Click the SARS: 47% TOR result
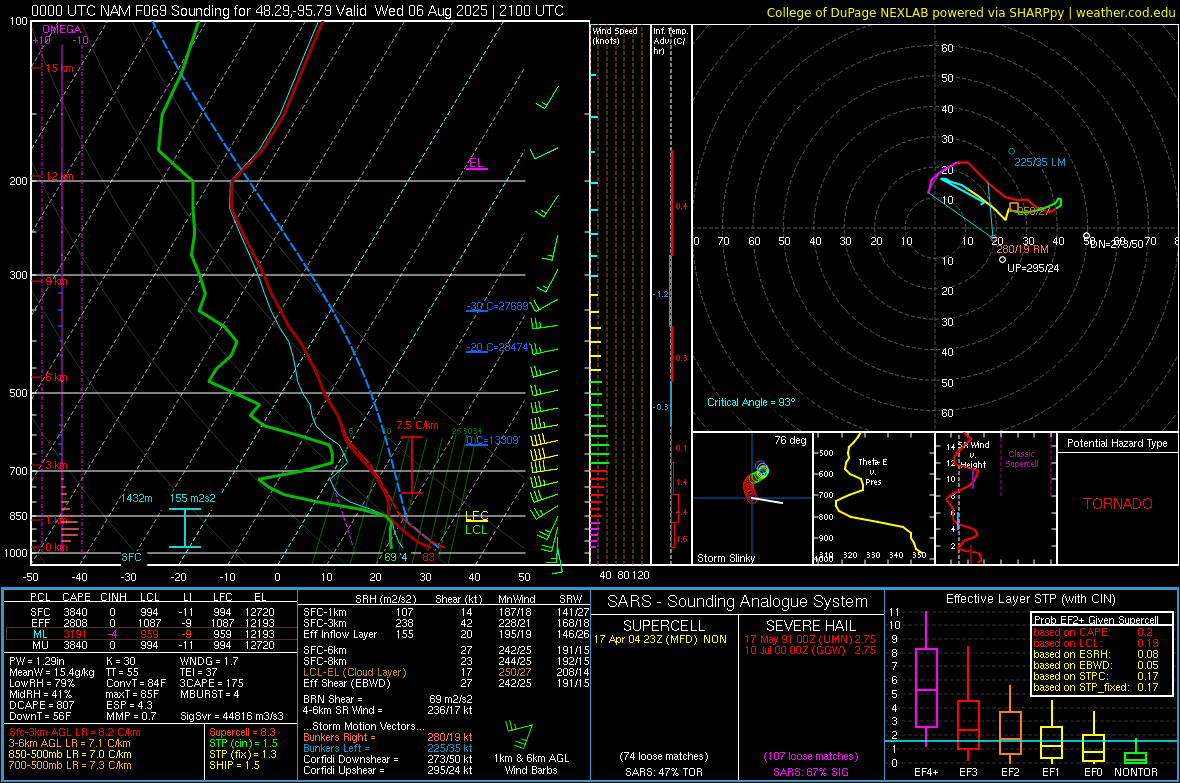 662,772
